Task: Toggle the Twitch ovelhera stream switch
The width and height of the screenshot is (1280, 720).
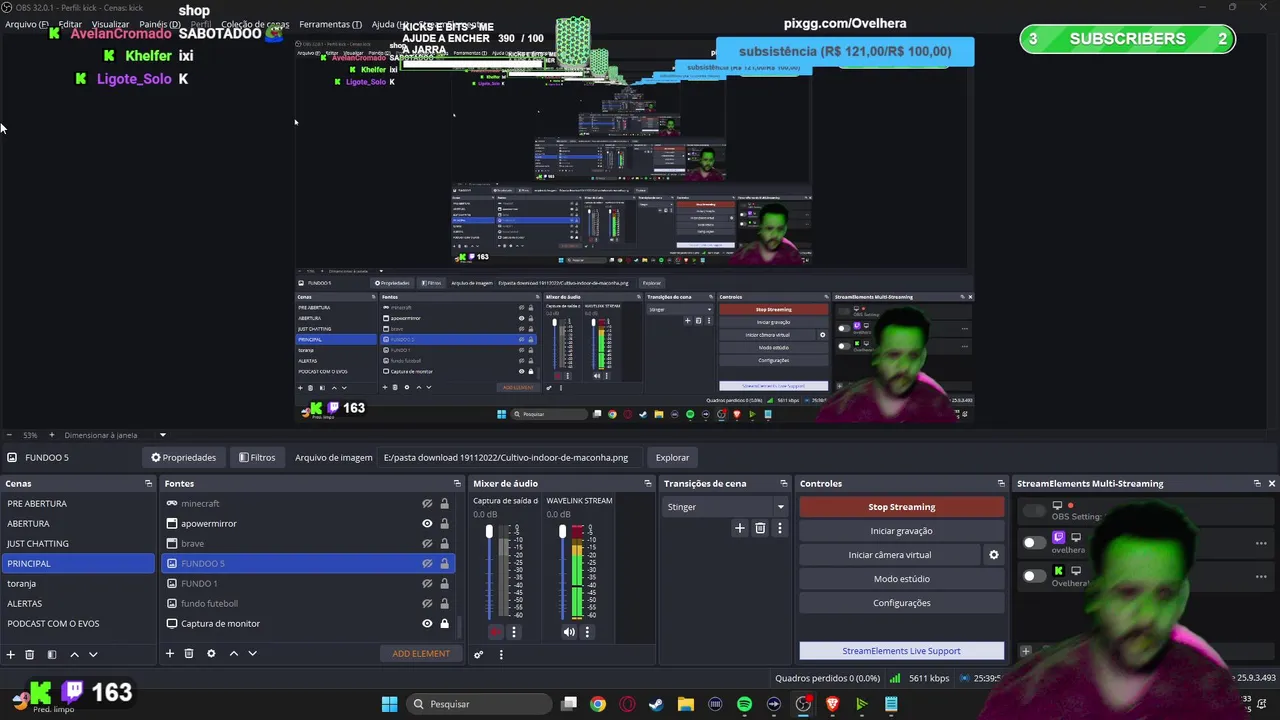Action: point(1034,542)
